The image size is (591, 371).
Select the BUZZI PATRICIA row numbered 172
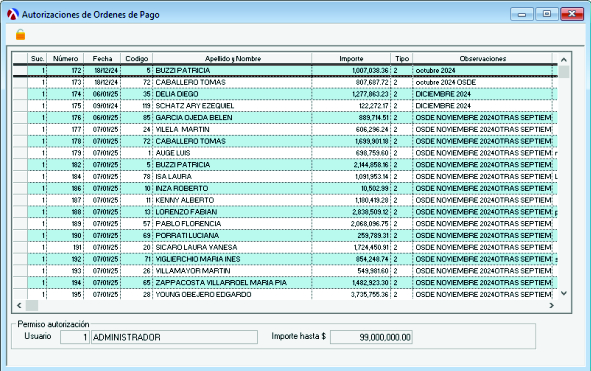point(285,71)
